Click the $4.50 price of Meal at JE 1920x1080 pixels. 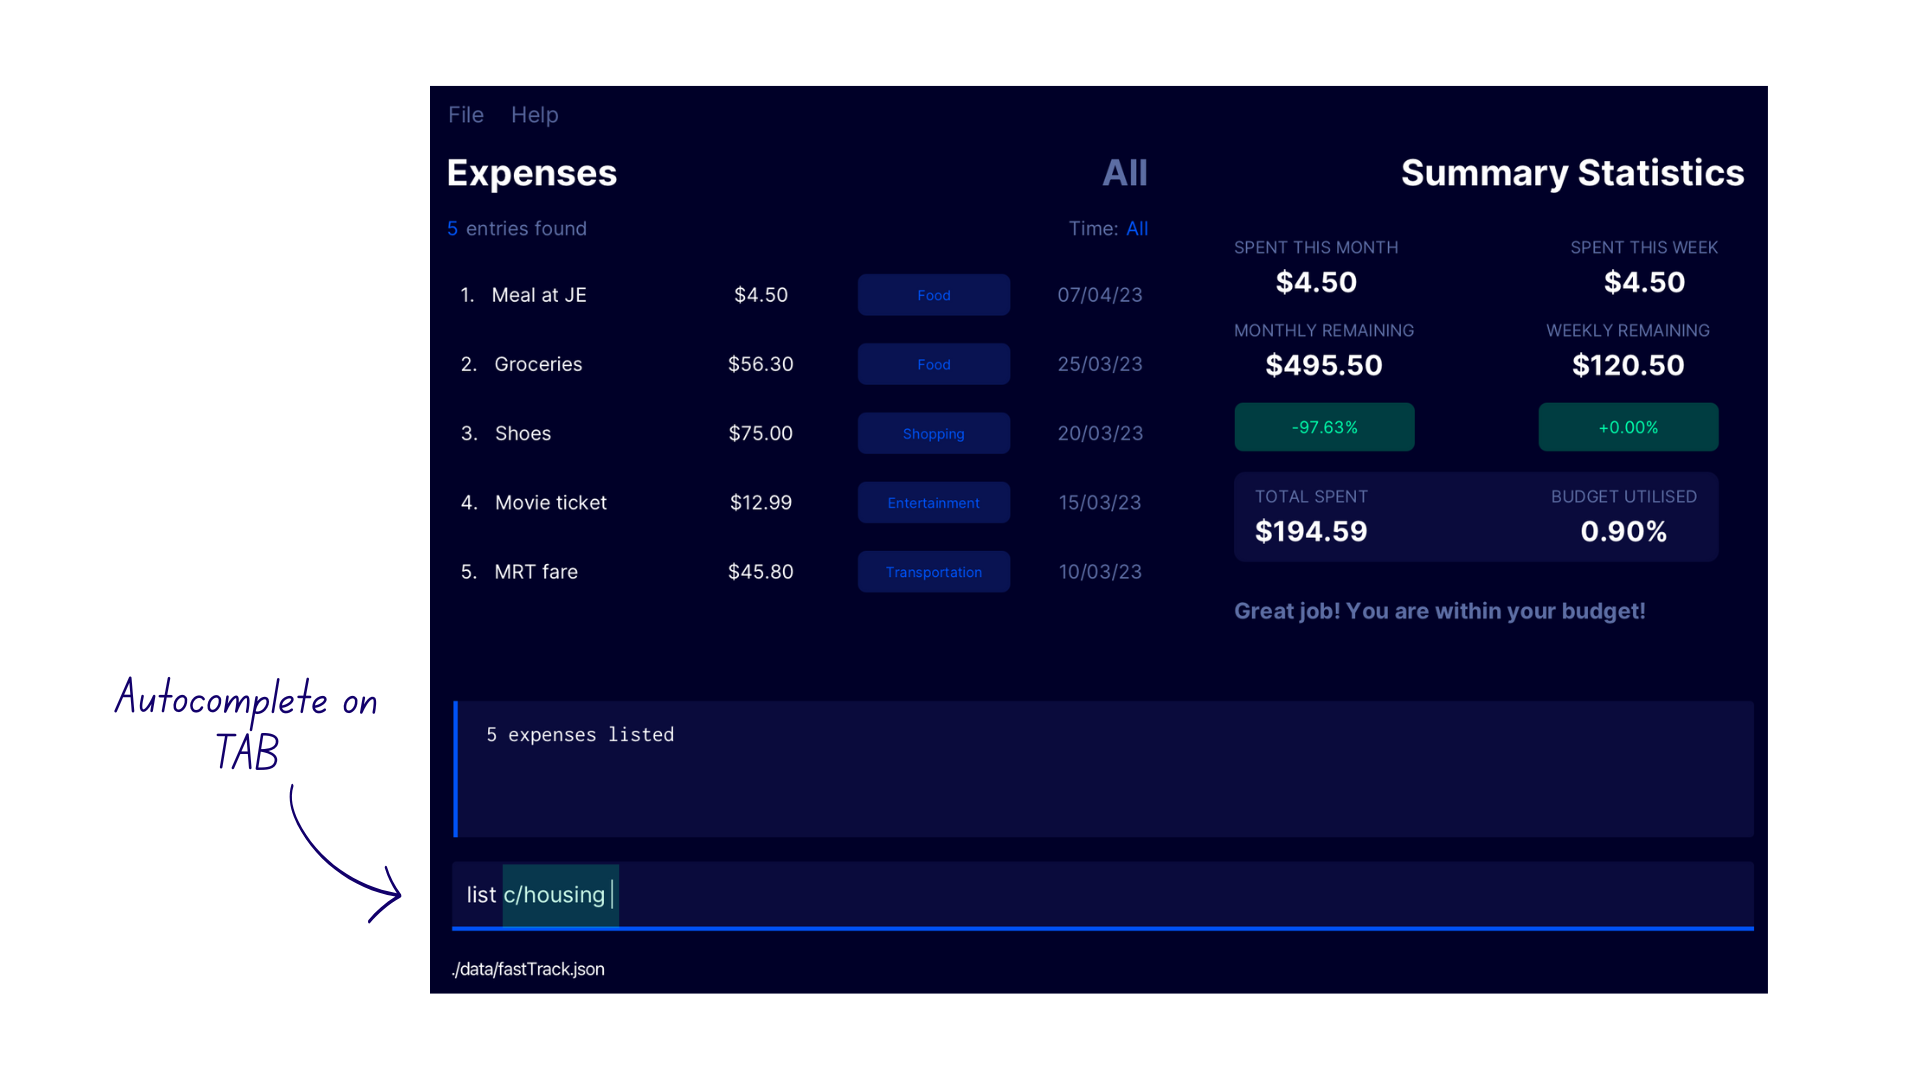[761, 295]
